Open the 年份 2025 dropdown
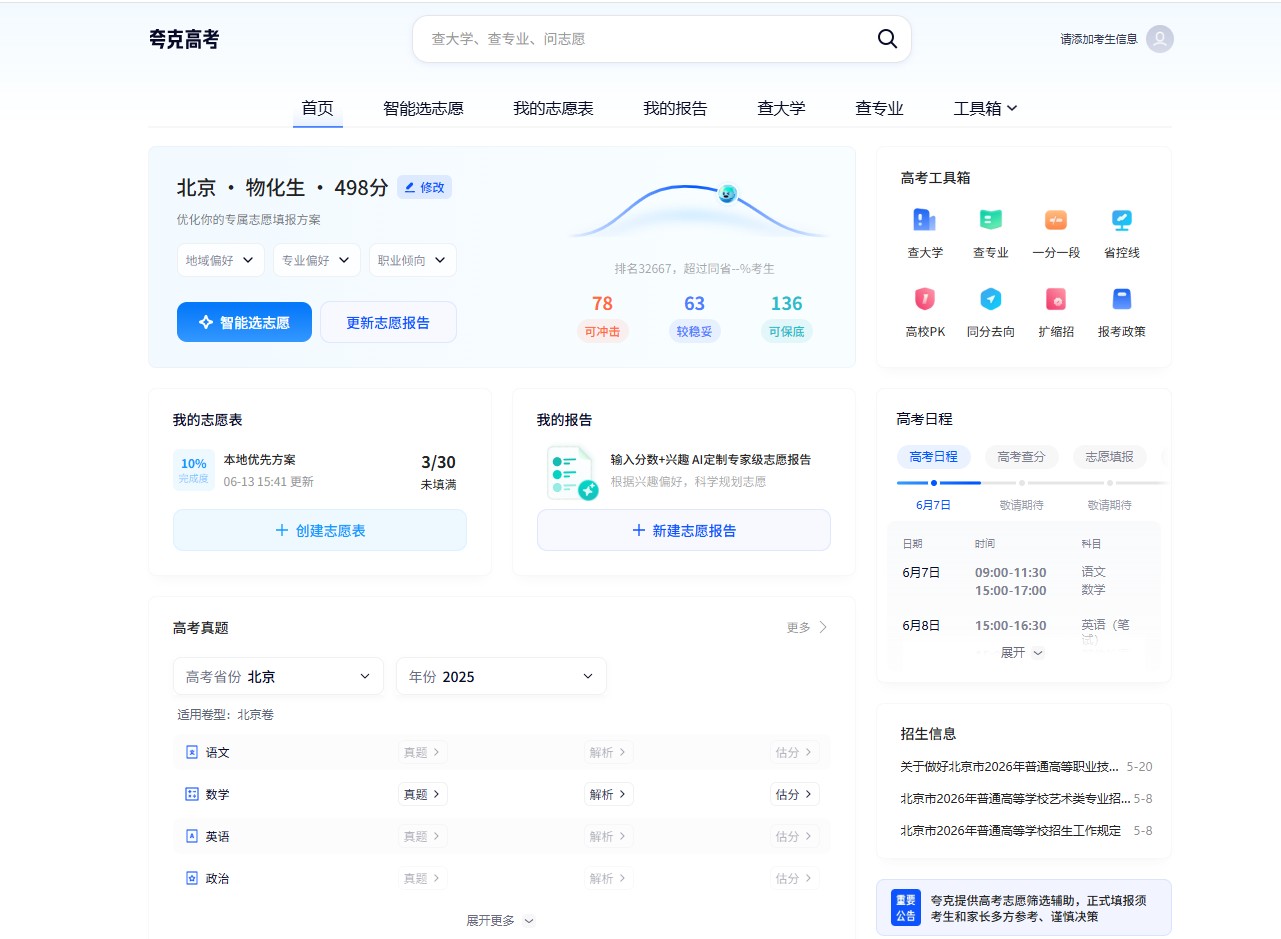 tap(501, 676)
